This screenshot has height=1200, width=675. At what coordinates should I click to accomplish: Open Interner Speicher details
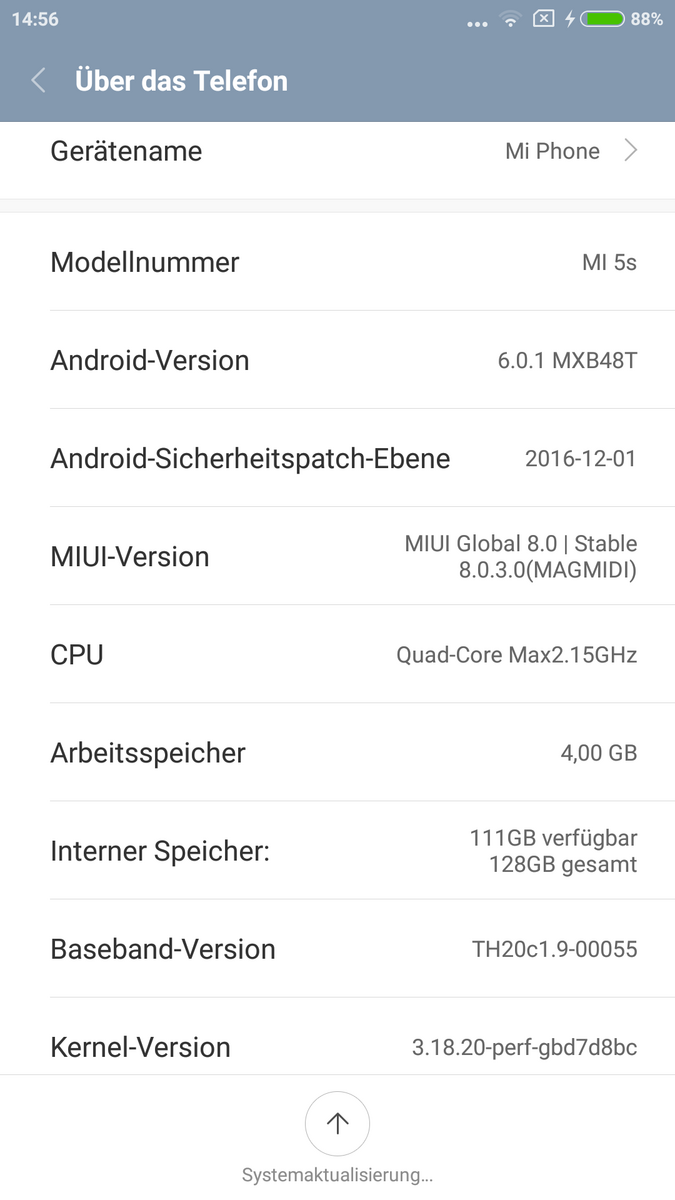pyautogui.click(x=337, y=850)
